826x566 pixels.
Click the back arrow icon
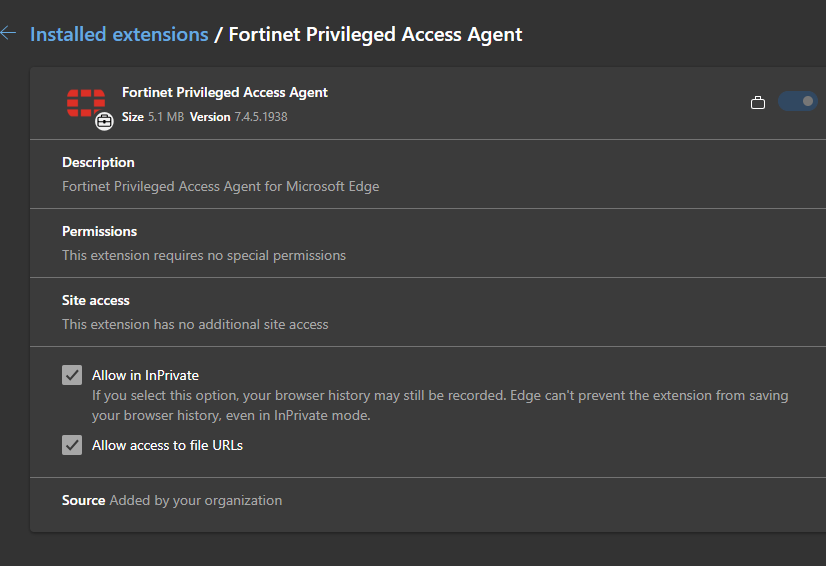8,33
